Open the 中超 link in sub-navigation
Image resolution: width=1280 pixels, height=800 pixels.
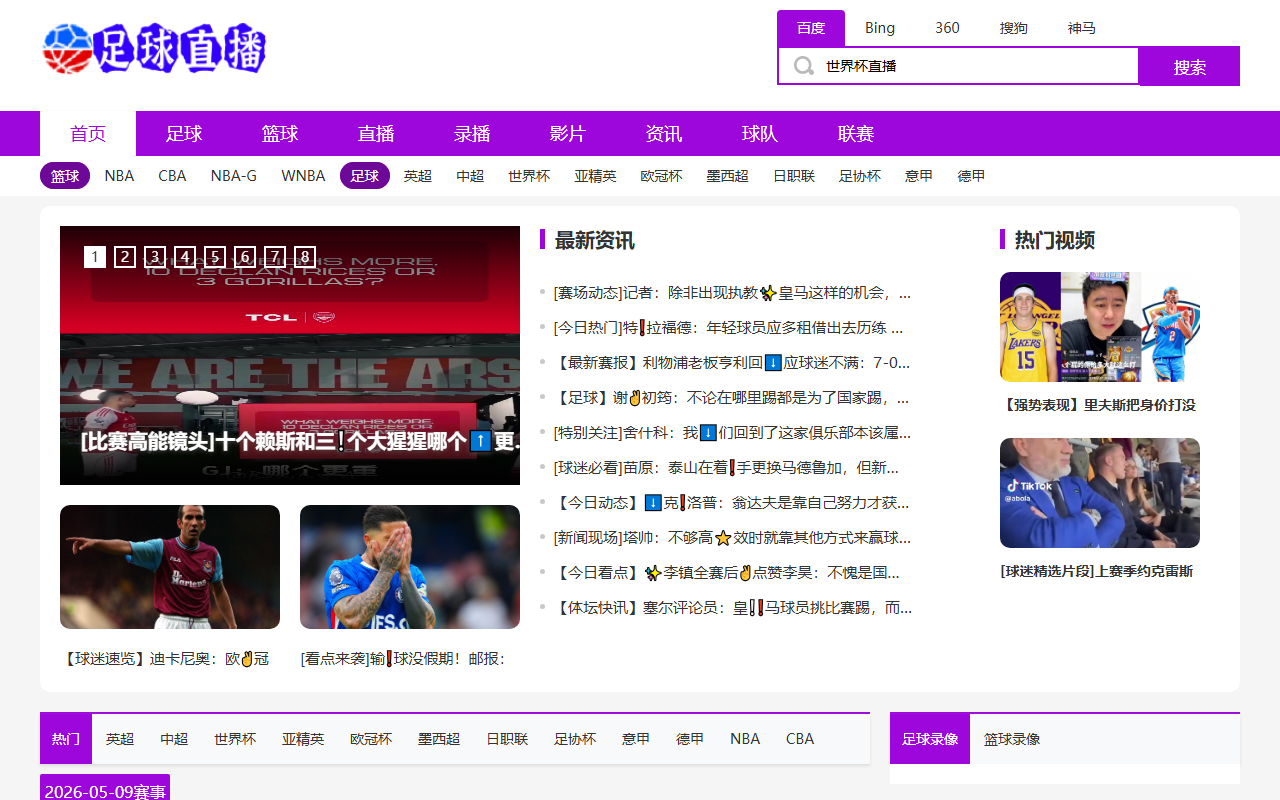[470, 176]
